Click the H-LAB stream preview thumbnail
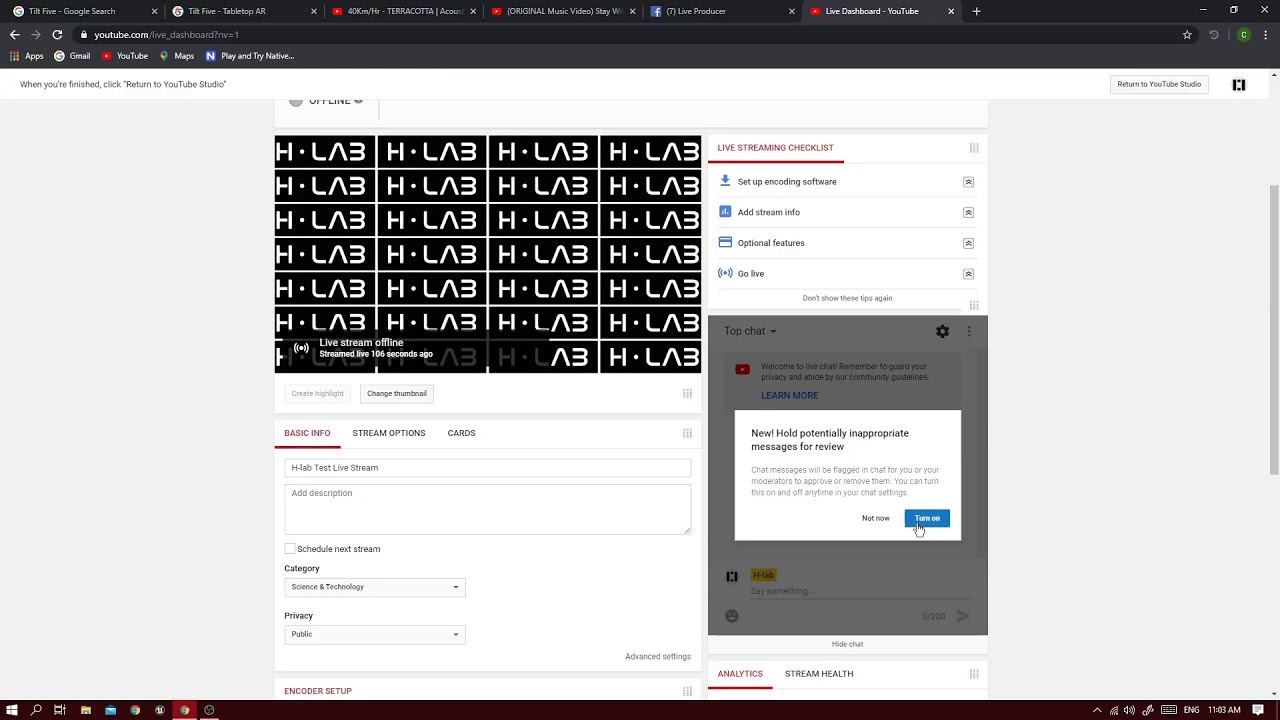Screen dimensions: 1280x720 (488, 254)
